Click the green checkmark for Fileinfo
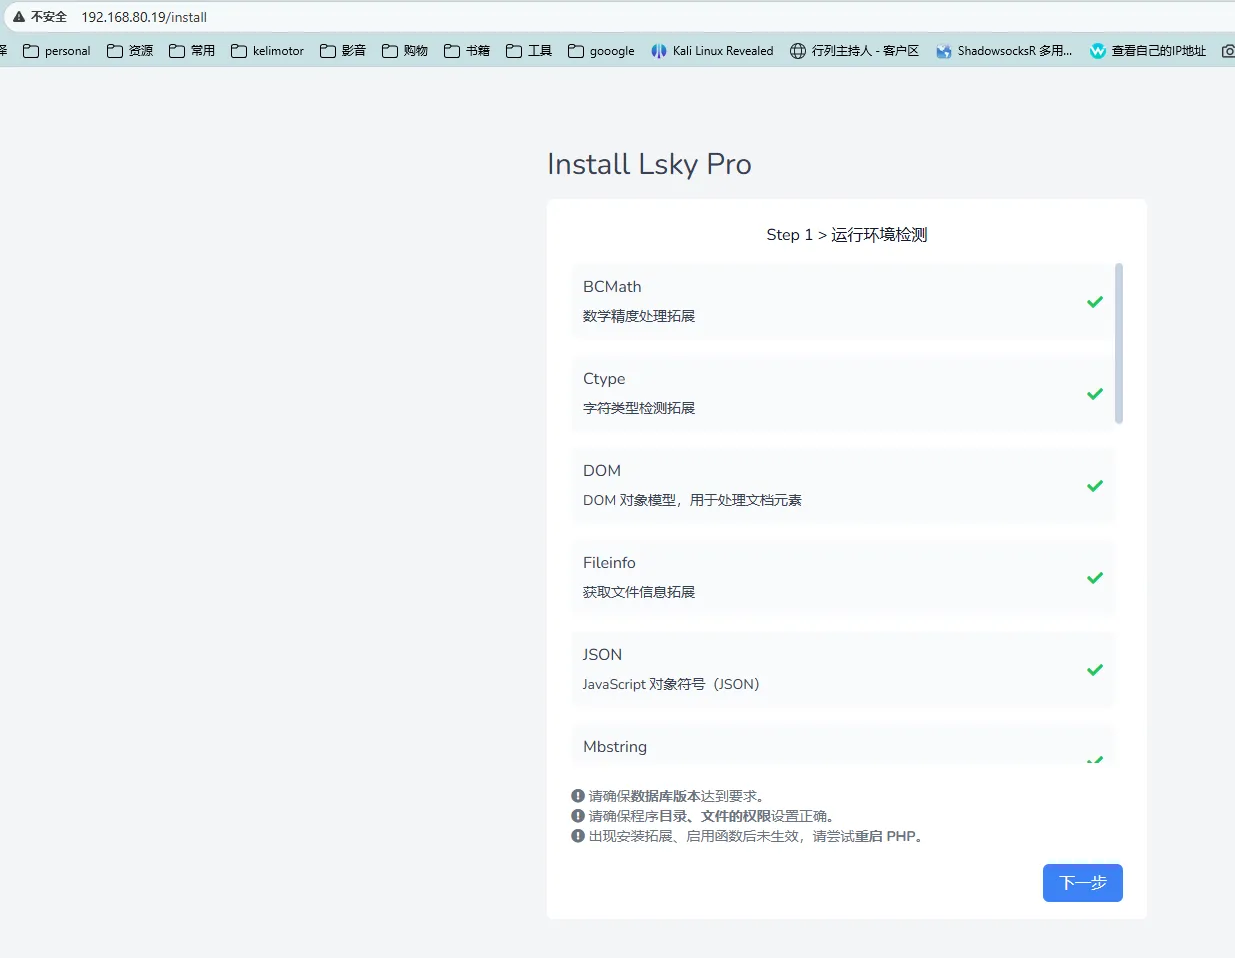1235x958 pixels. (1095, 578)
